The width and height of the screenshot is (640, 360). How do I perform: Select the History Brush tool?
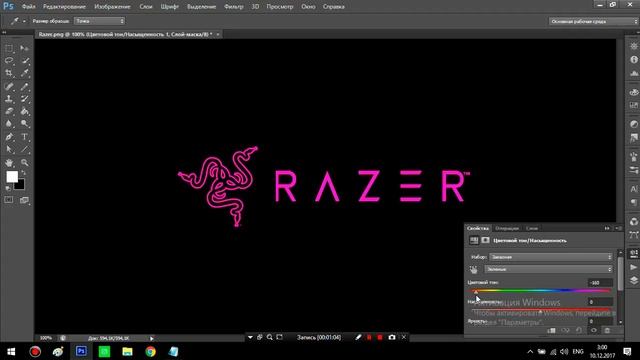pyautogui.click(x=24, y=99)
